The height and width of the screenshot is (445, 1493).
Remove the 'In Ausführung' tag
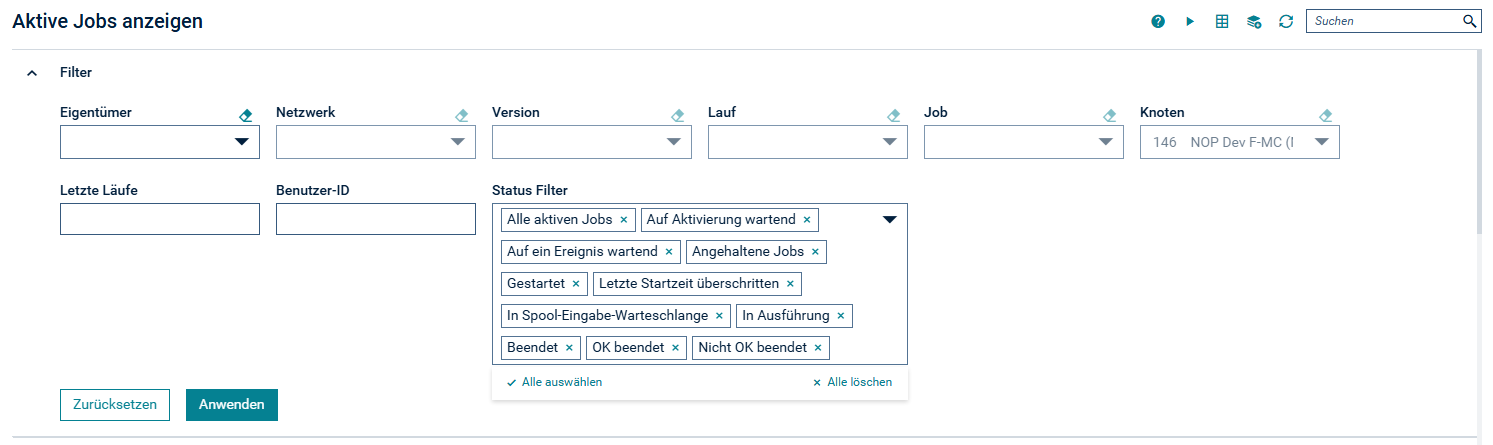841,316
